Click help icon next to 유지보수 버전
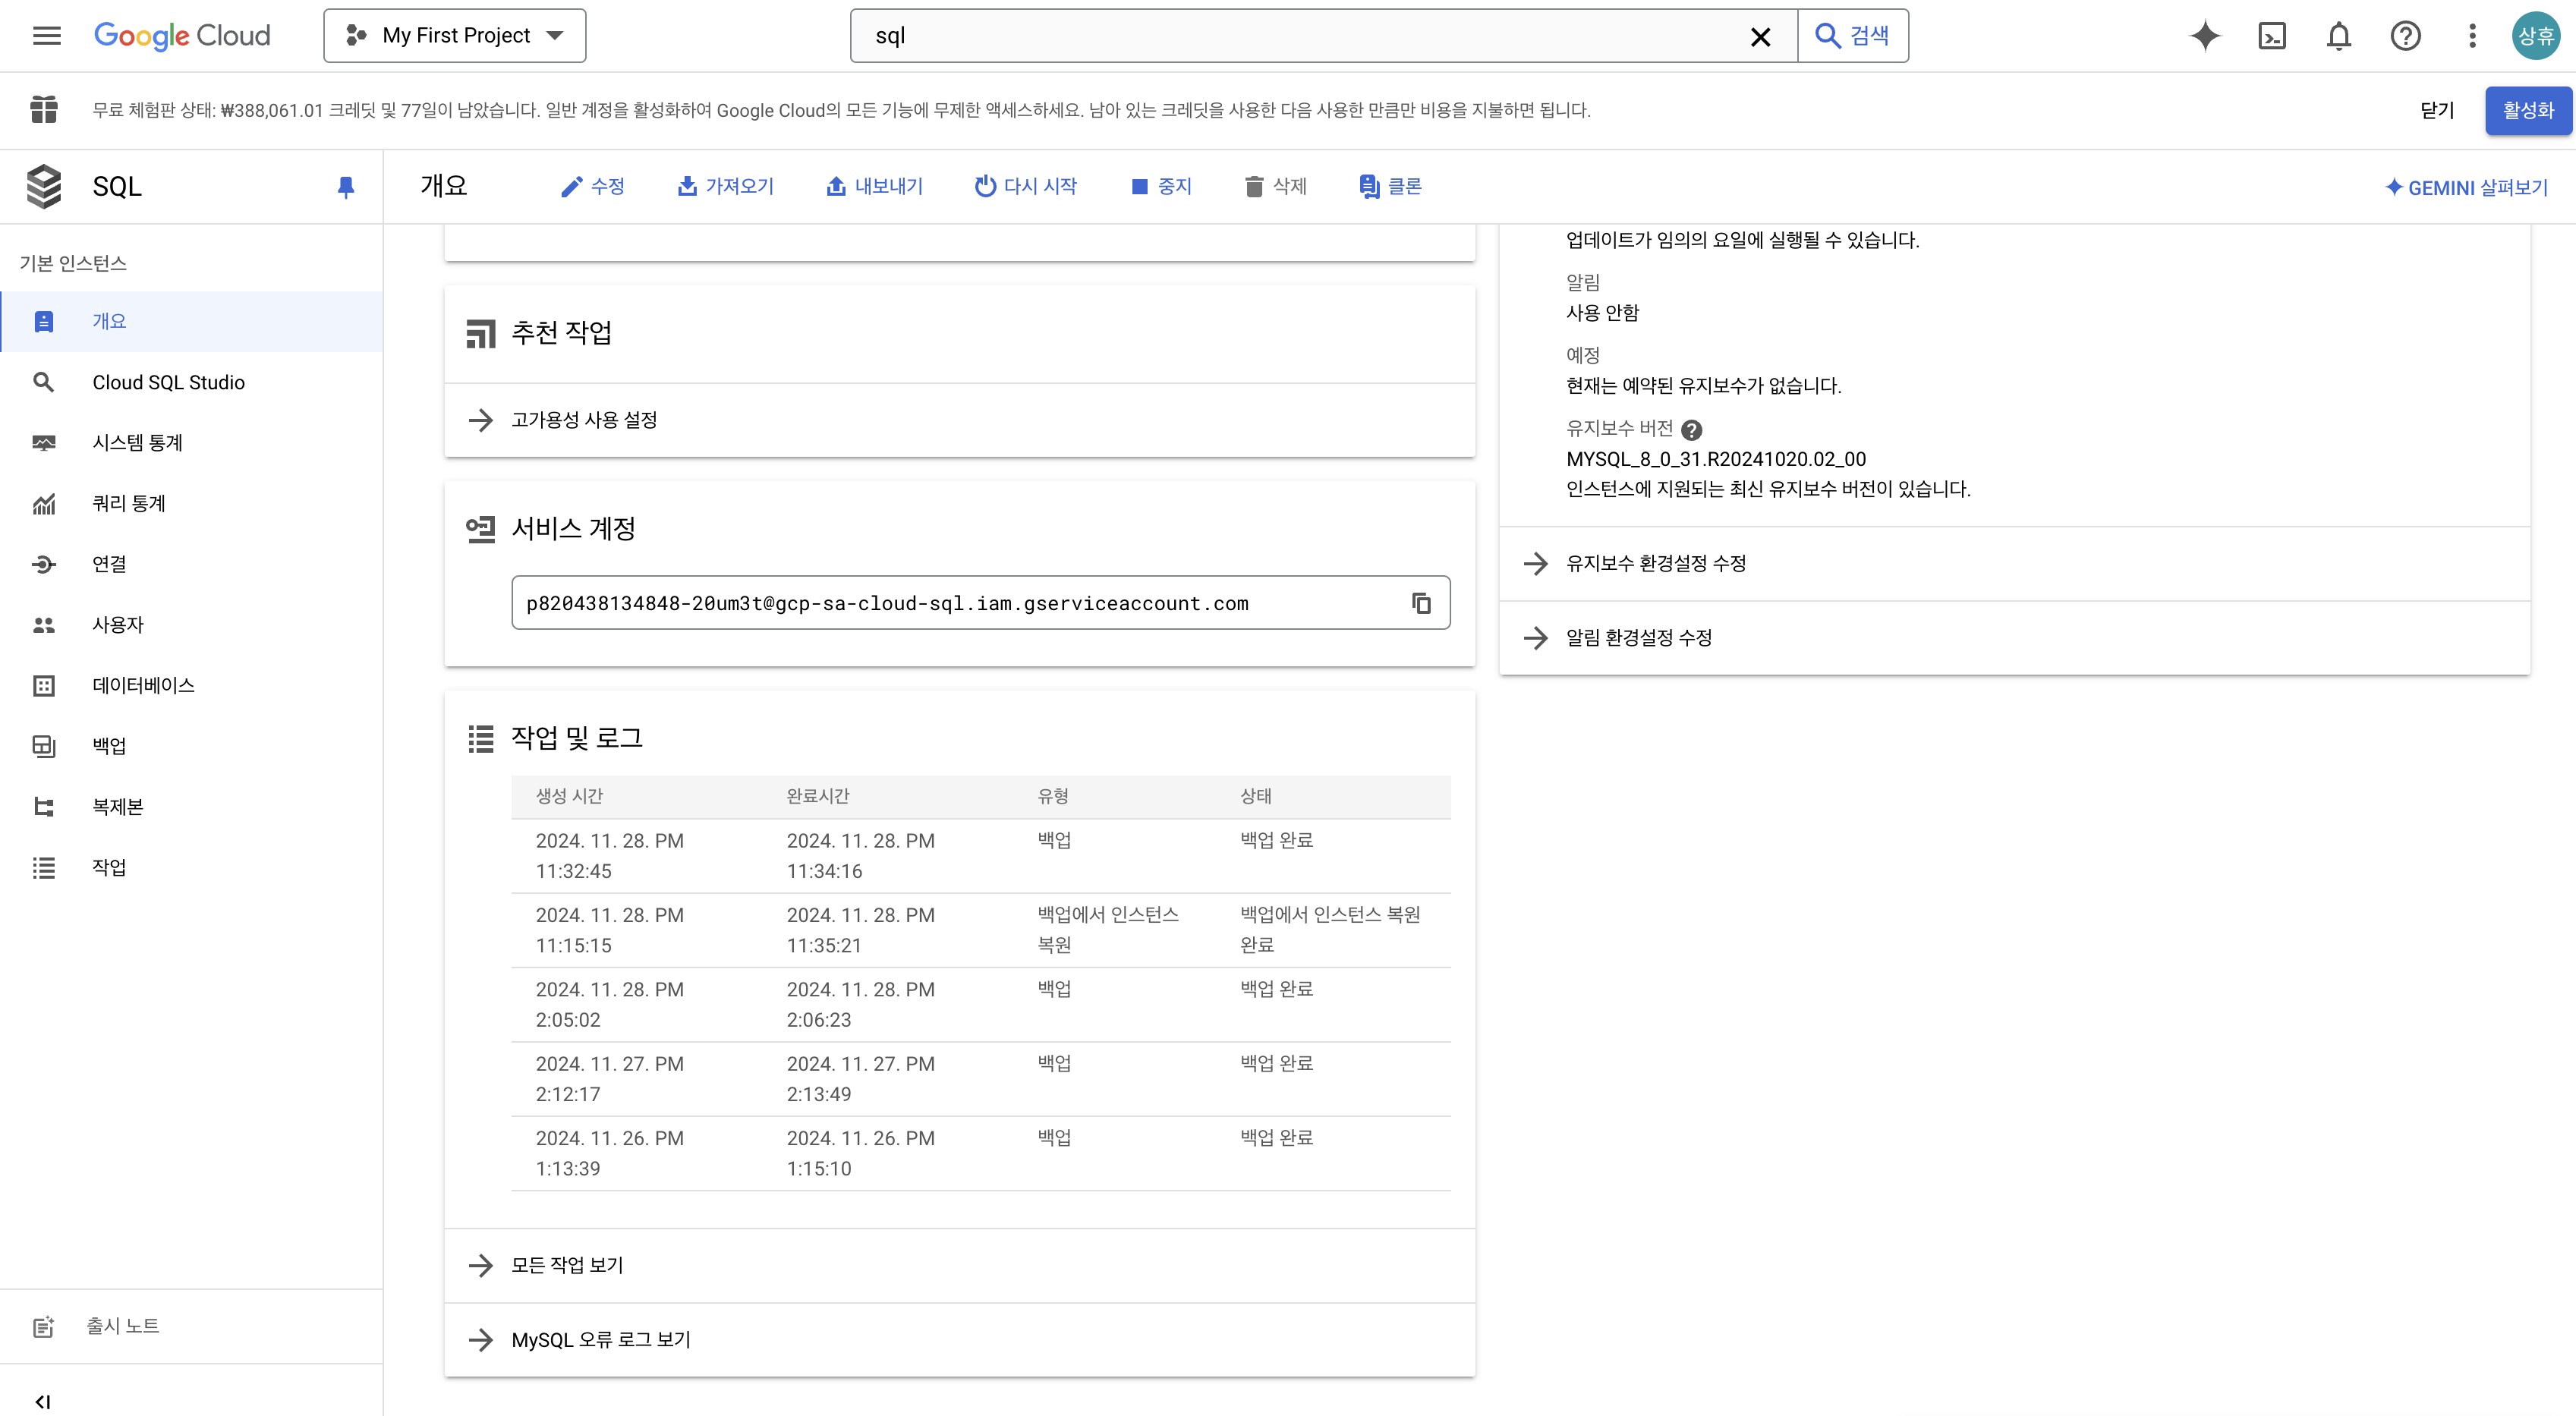This screenshot has height=1416, width=2576. pos(1691,429)
